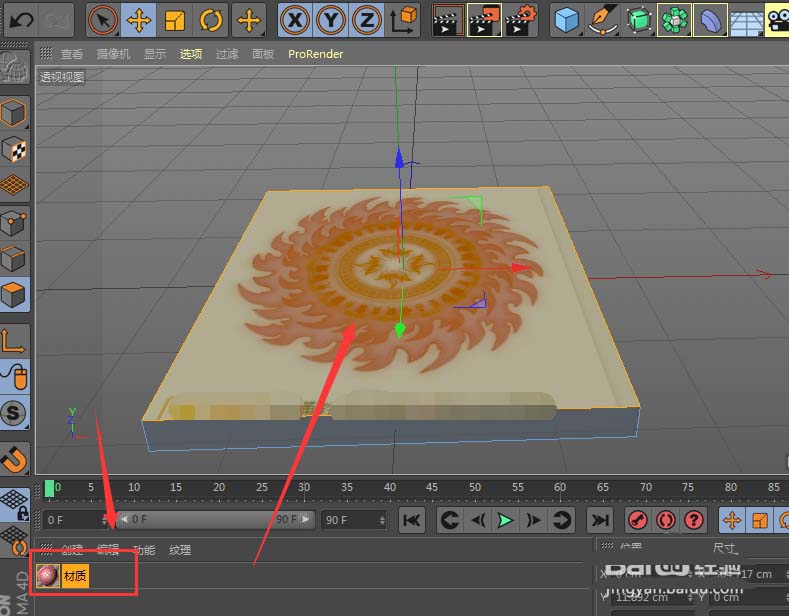Enable the Axis mode L-shaped icon
Viewport: 789px width, 616px height.
(15, 341)
